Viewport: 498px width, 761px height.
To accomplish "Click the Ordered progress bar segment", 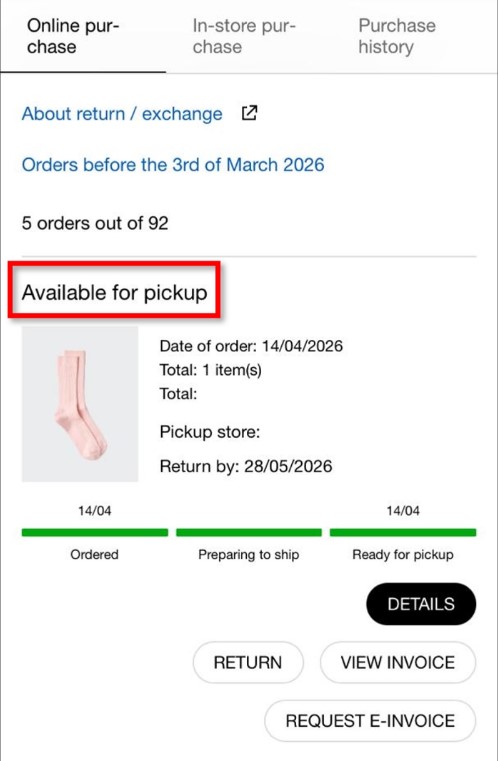I will (95, 532).
